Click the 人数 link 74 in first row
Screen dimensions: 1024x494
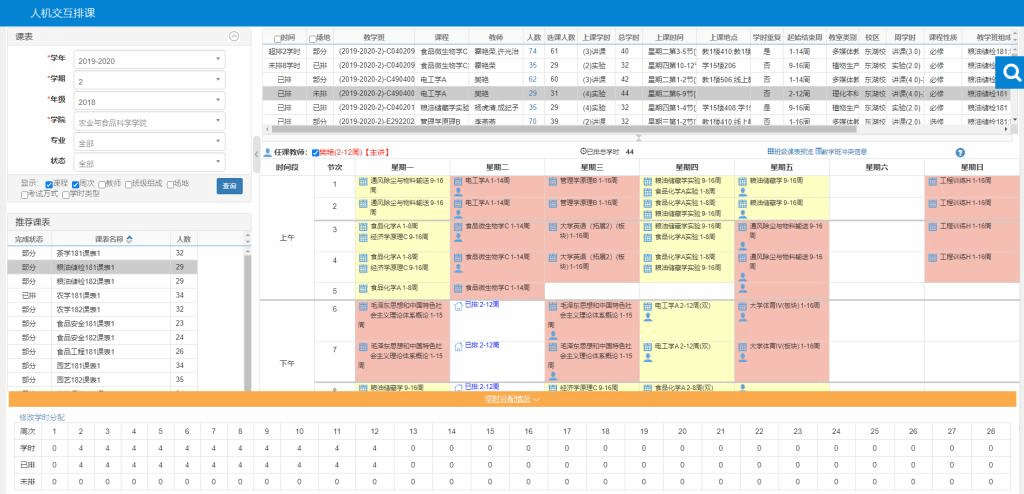point(533,51)
